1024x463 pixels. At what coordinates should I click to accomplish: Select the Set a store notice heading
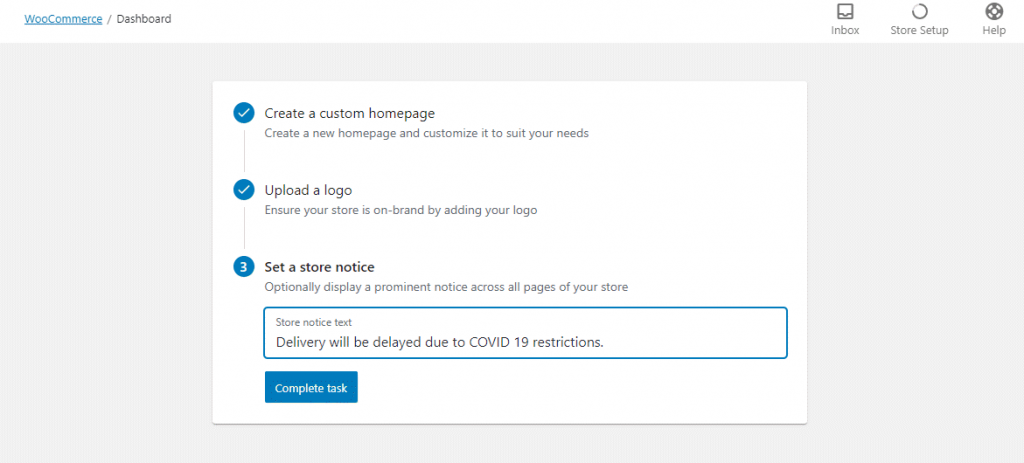[319, 267]
